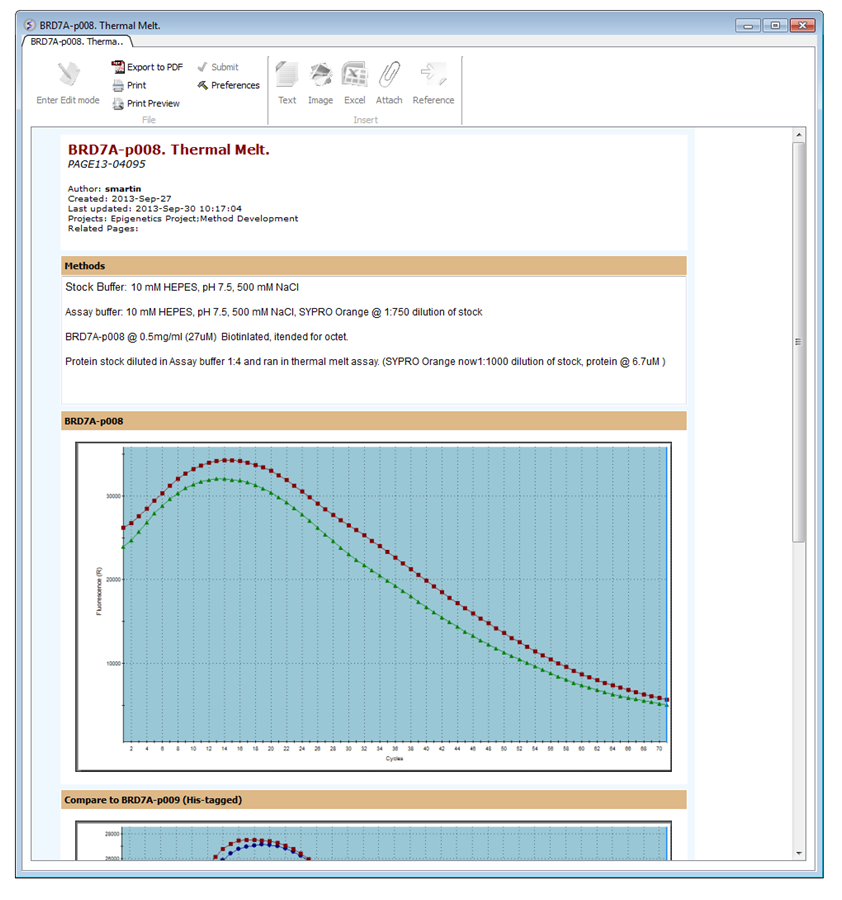Click the vertical scrollbar thumb
Screen dimensions: 842x900
(x=798, y=340)
